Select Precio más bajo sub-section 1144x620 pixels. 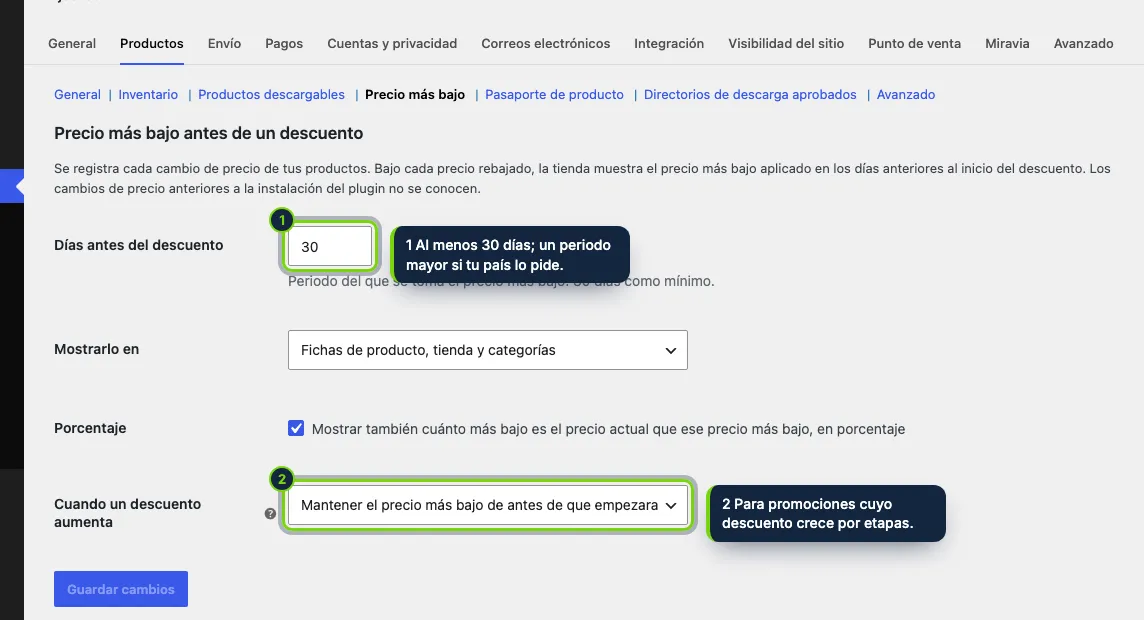coord(414,95)
